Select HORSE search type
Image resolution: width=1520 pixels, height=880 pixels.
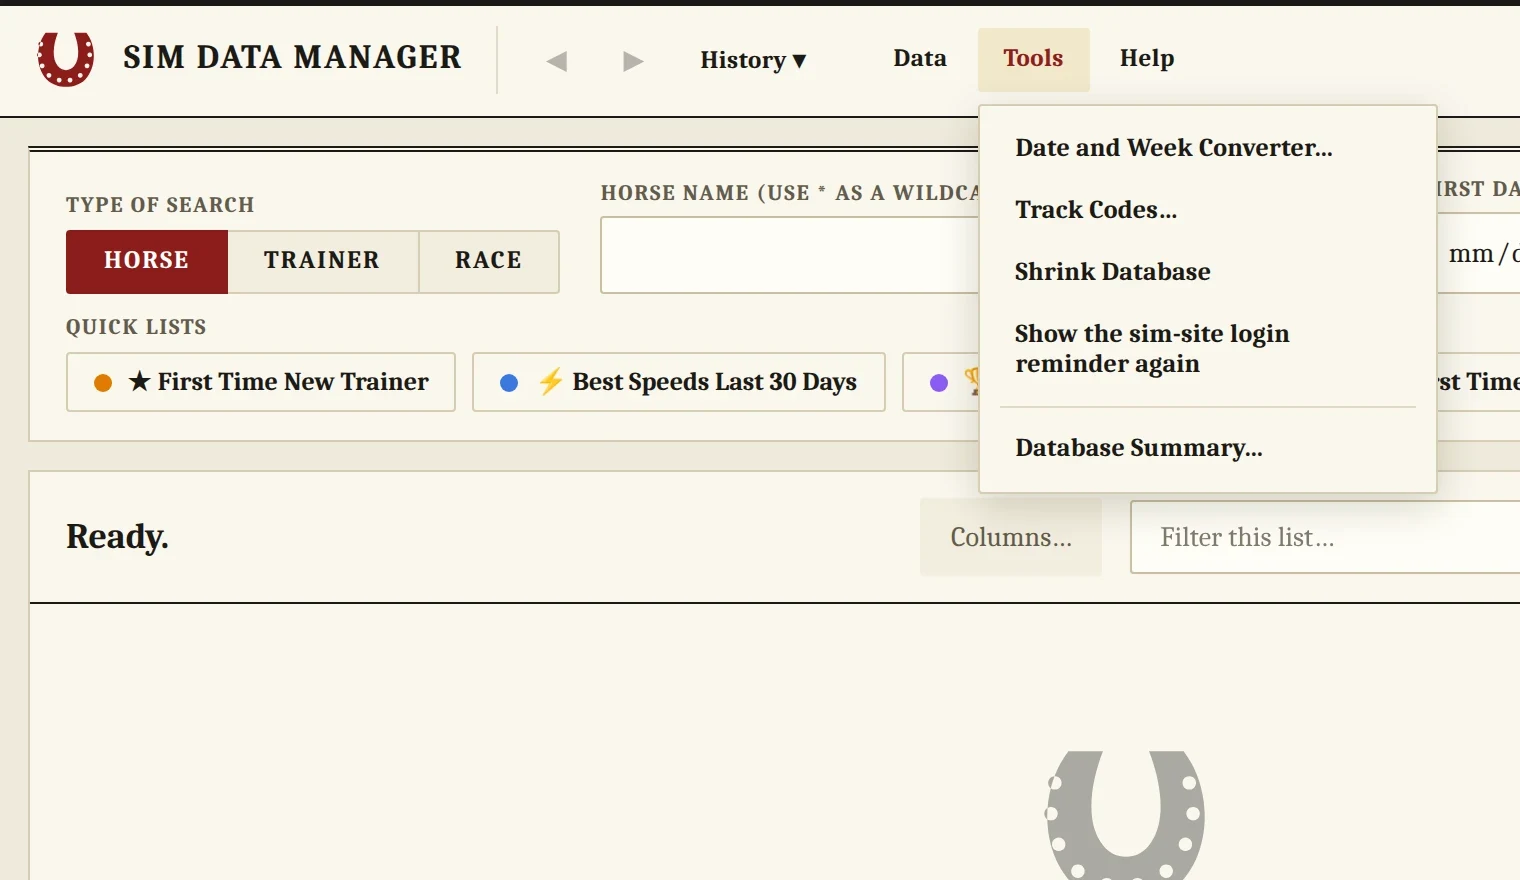tap(147, 261)
